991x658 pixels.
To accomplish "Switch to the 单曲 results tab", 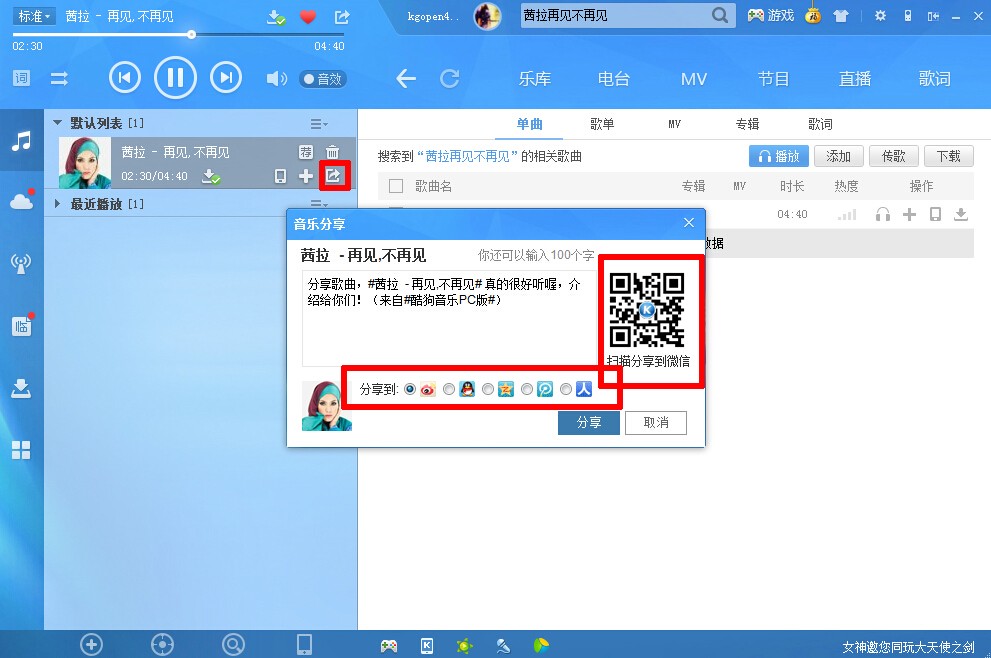I will pyautogui.click(x=529, y=124).
